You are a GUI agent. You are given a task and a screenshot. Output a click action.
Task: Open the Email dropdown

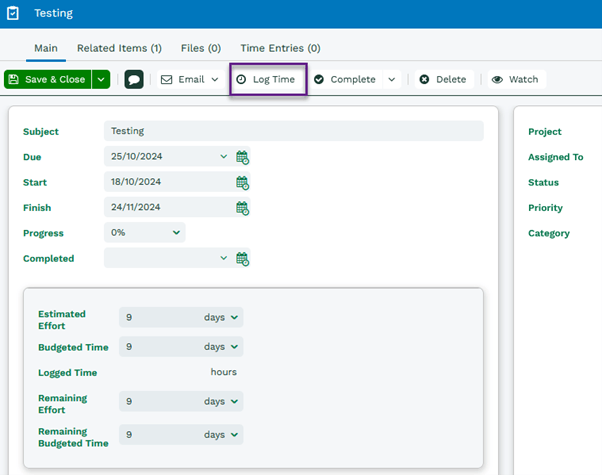pos(190,79)
